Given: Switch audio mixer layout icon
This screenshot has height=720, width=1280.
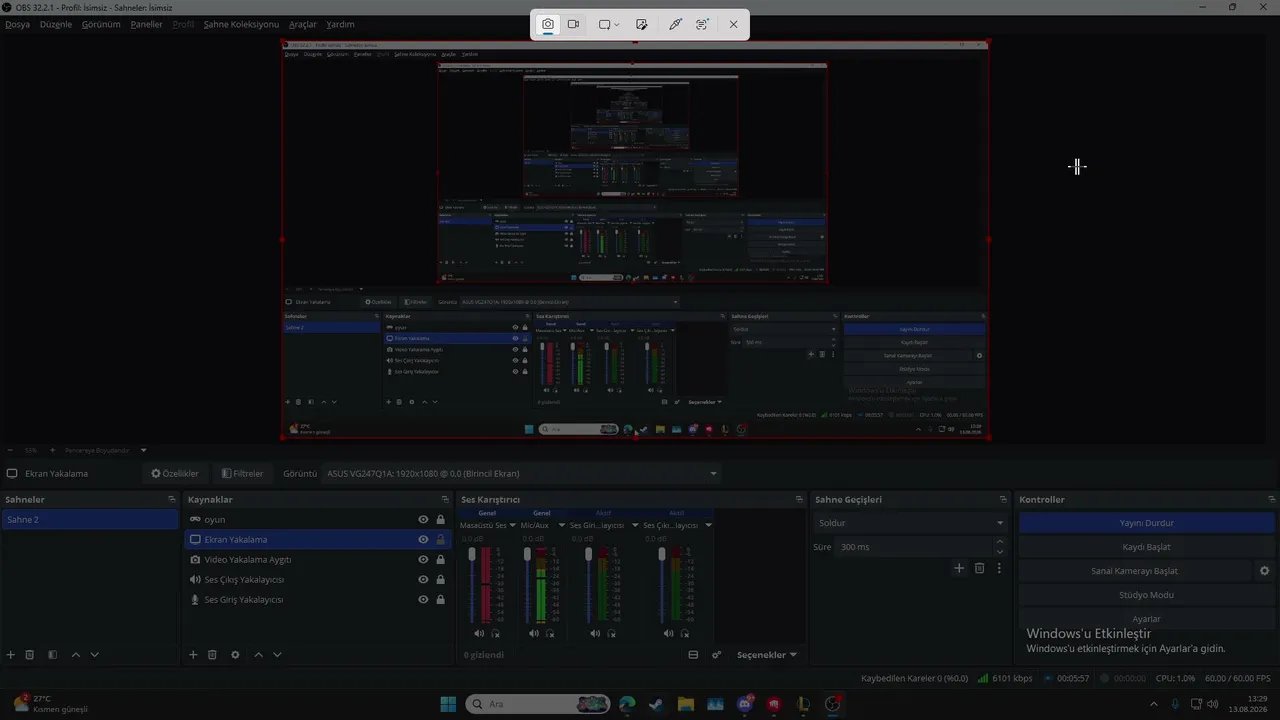Looking at the screenshot, I should [693, 655].
